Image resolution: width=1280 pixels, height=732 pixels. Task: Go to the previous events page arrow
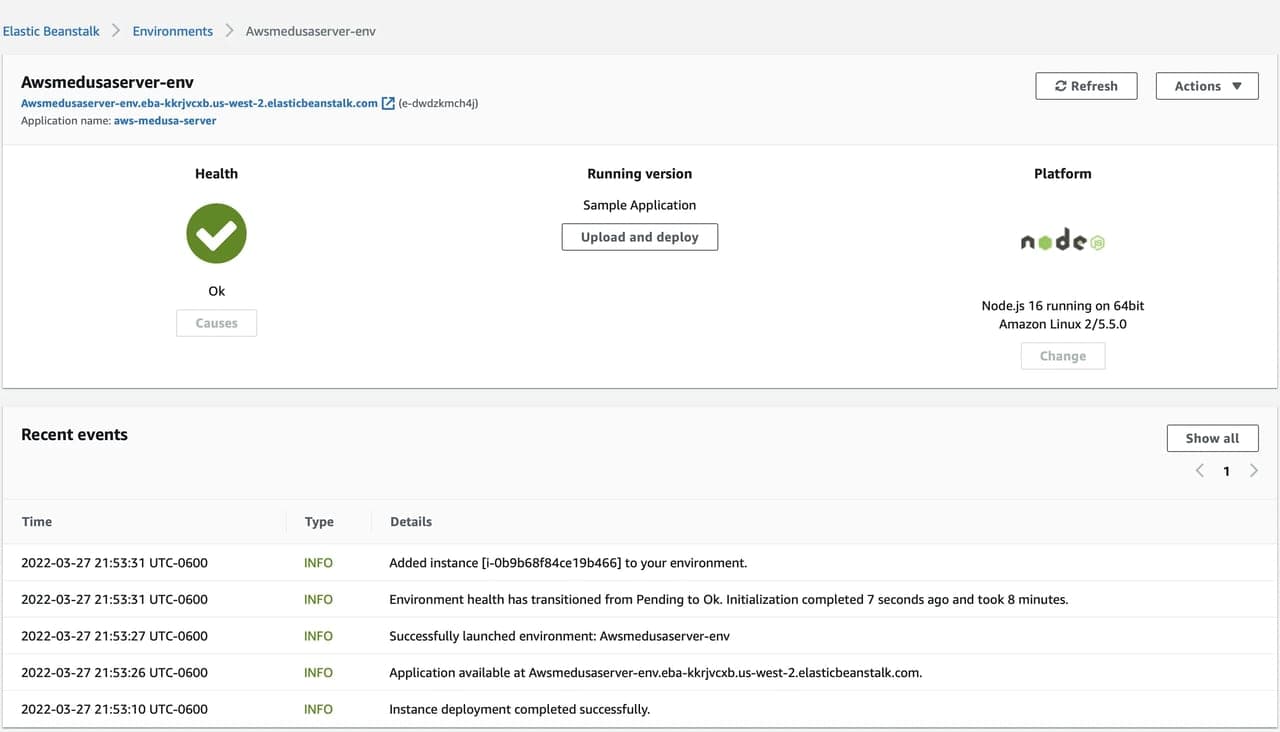point(1200,471)
